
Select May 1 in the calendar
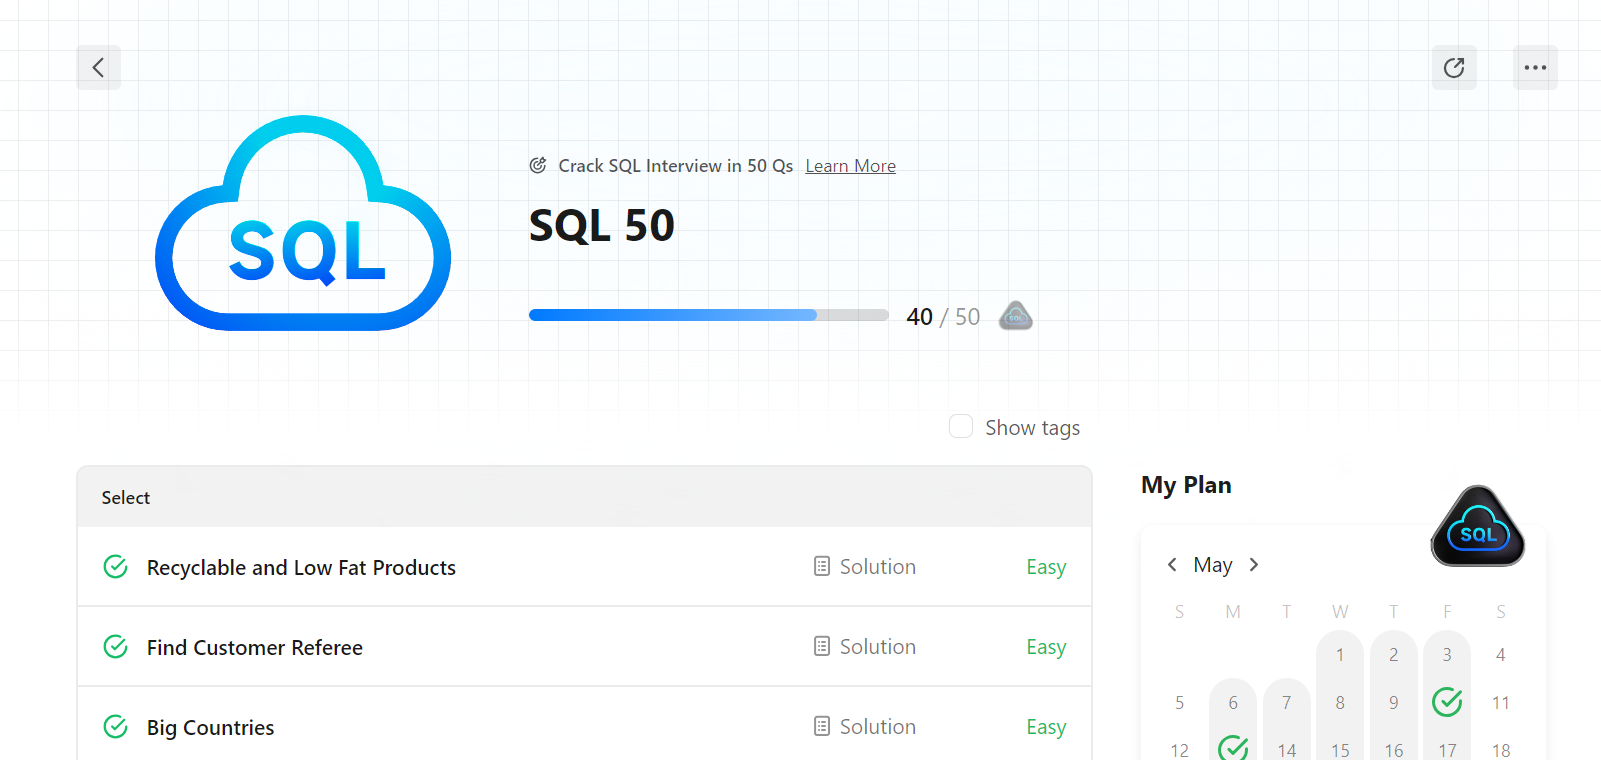point(1340,655)
